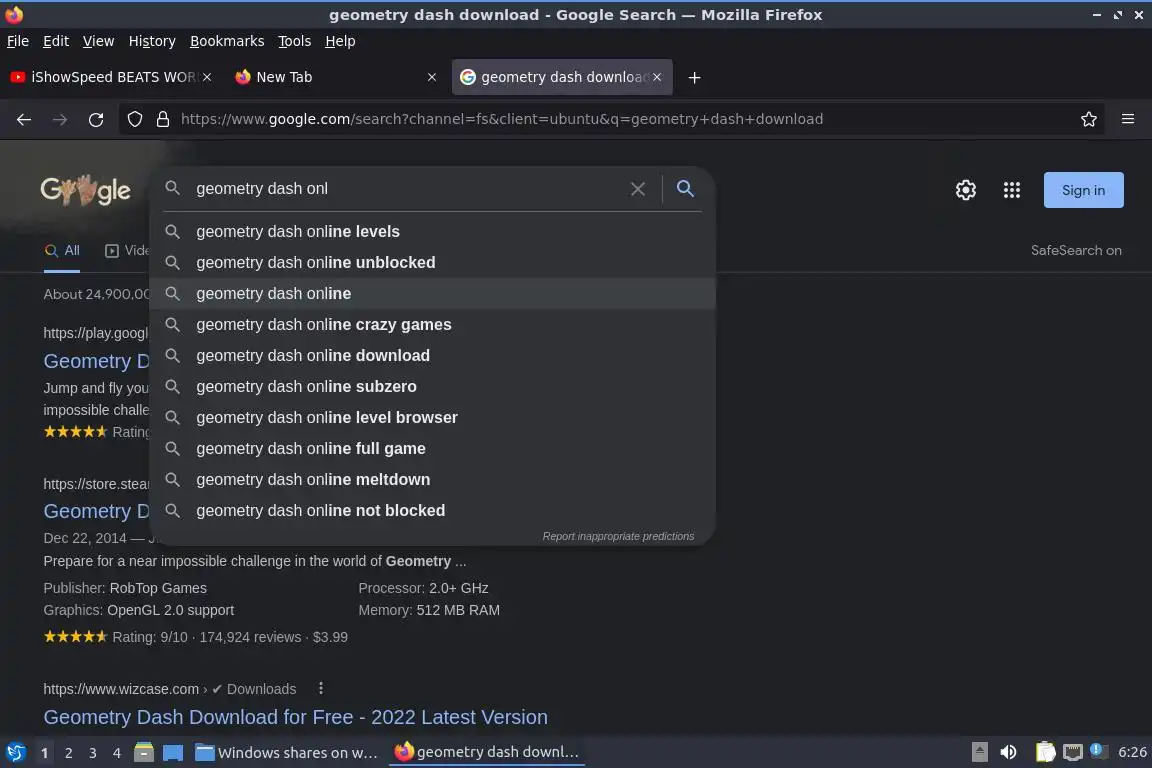Close the New Tab tab
This screenshot has height=768, width=1152.
click(432, 77)
